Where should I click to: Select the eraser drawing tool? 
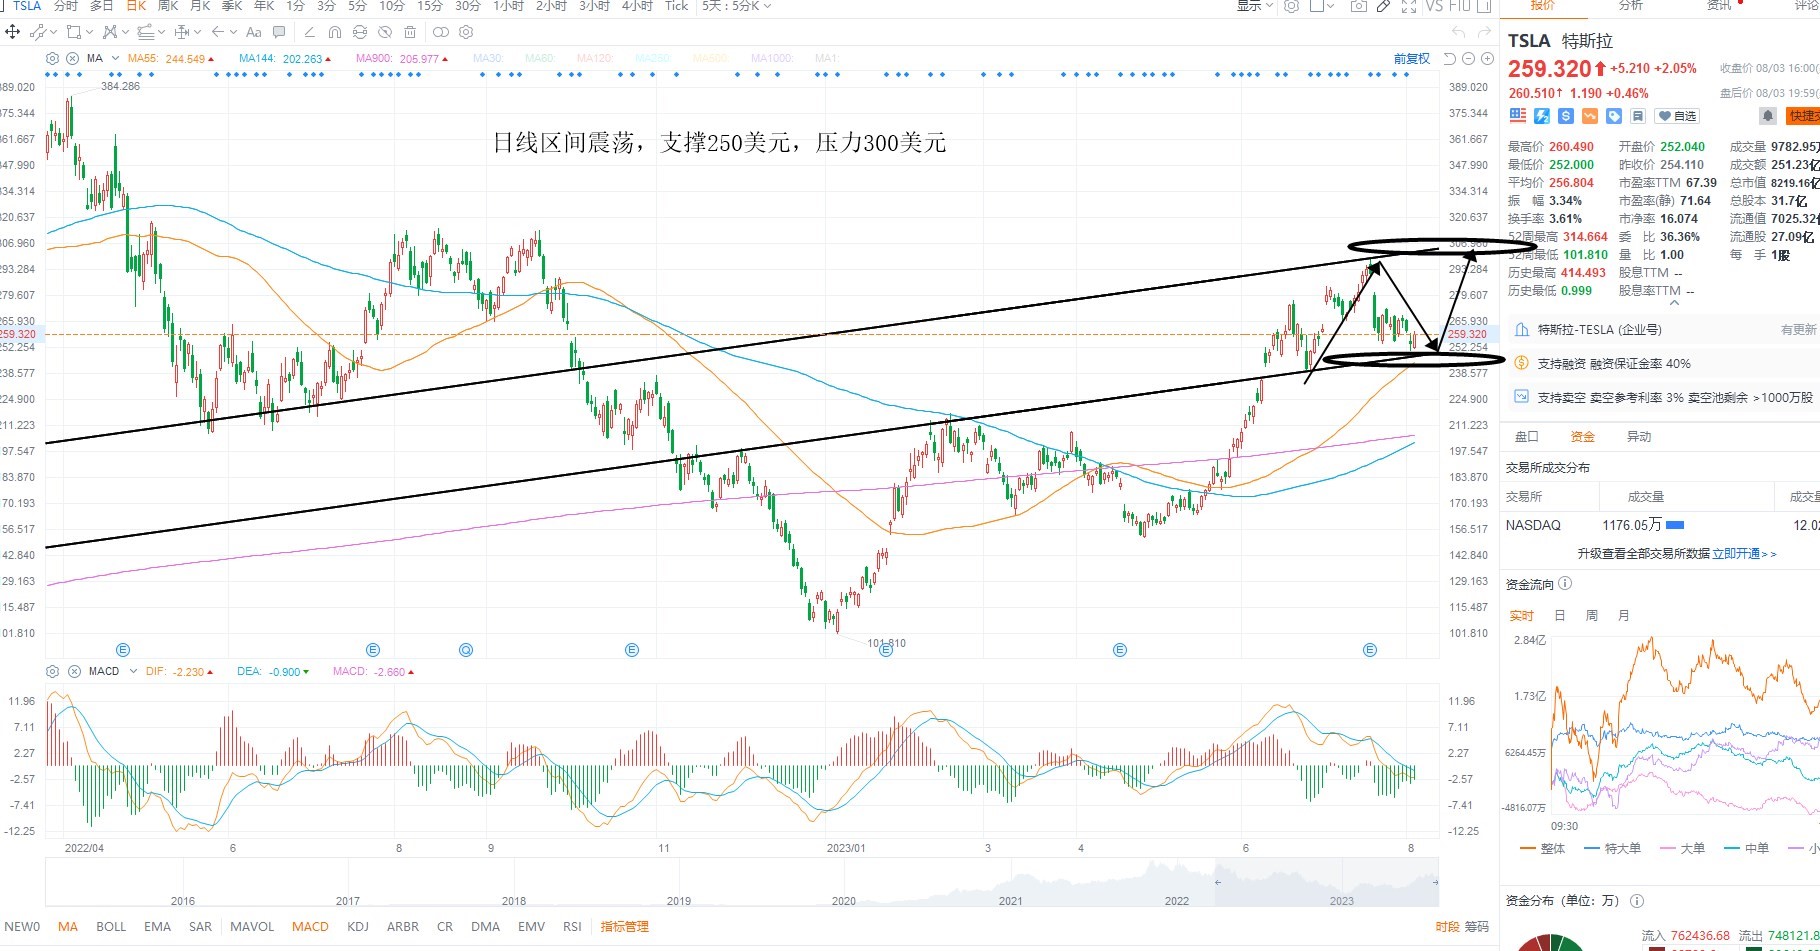coord(309,32)
